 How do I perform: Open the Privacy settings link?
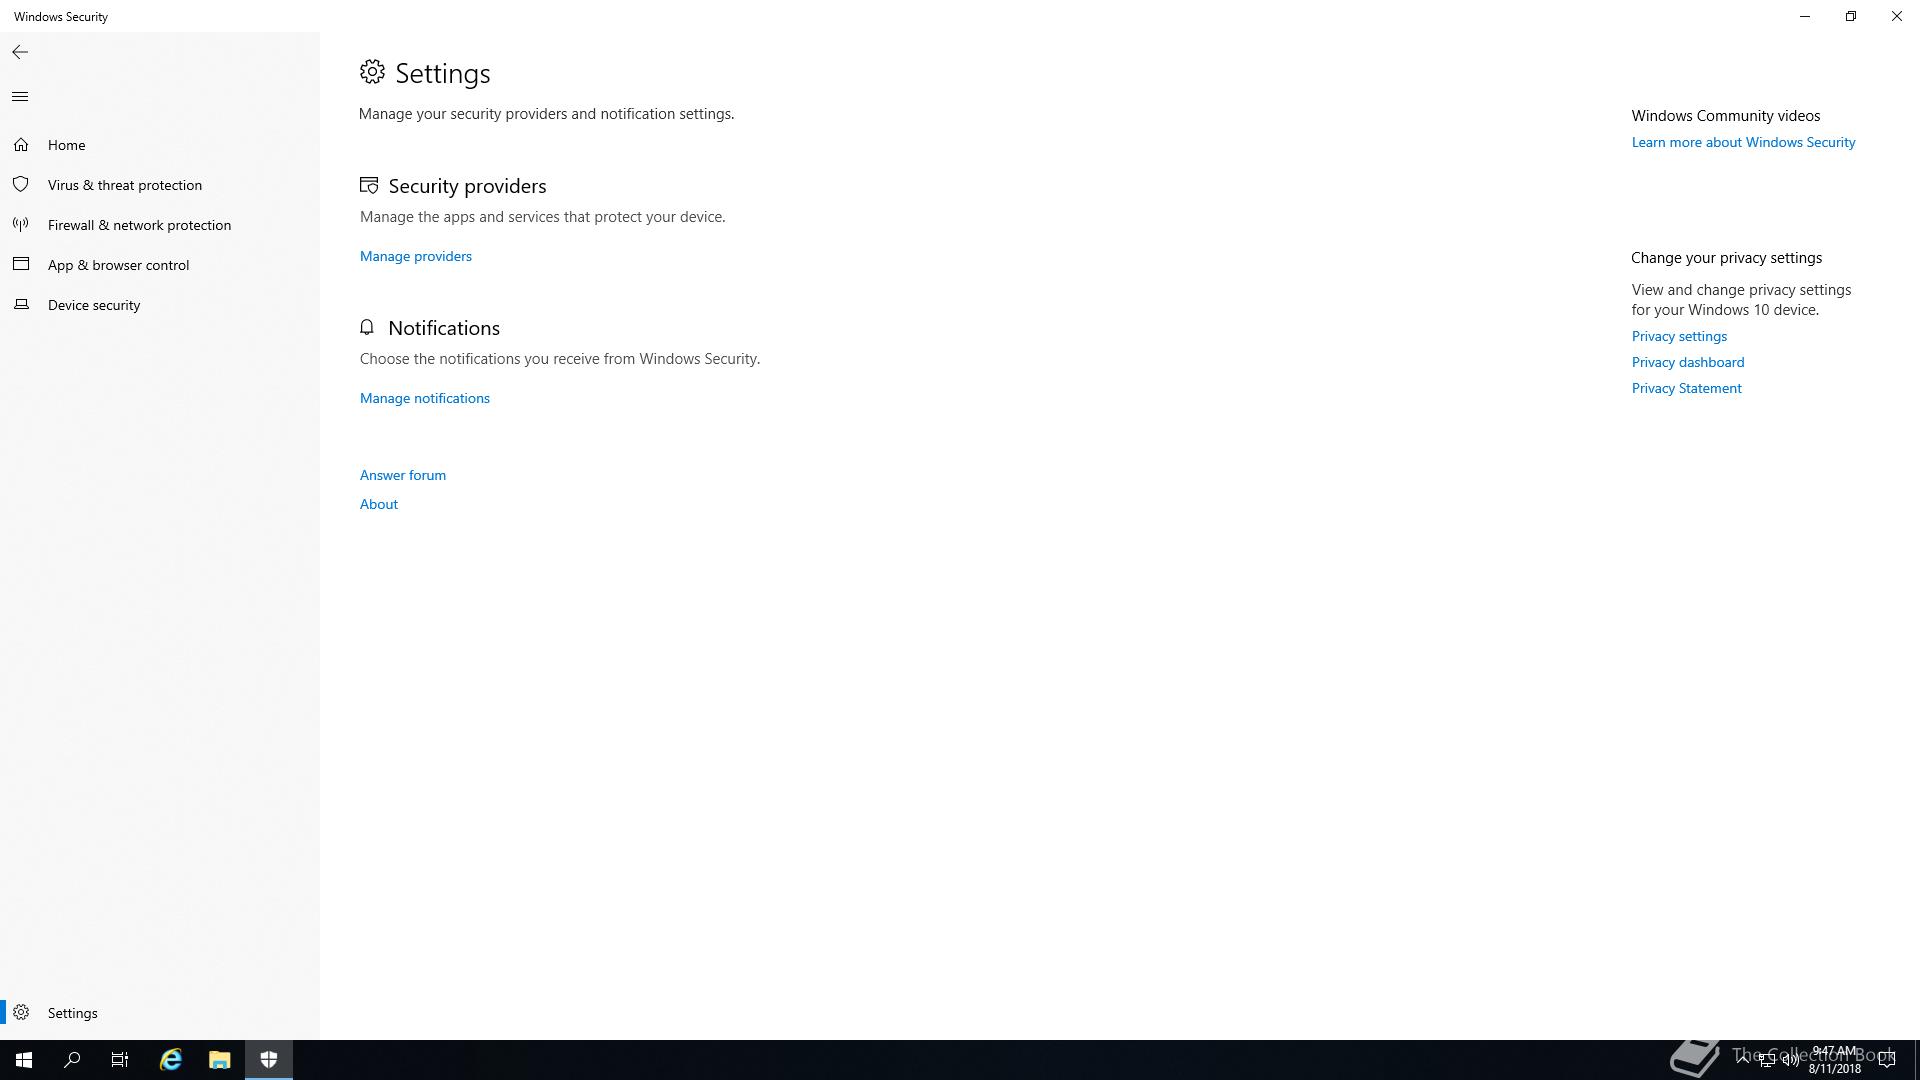click(x=1679, y=337)
